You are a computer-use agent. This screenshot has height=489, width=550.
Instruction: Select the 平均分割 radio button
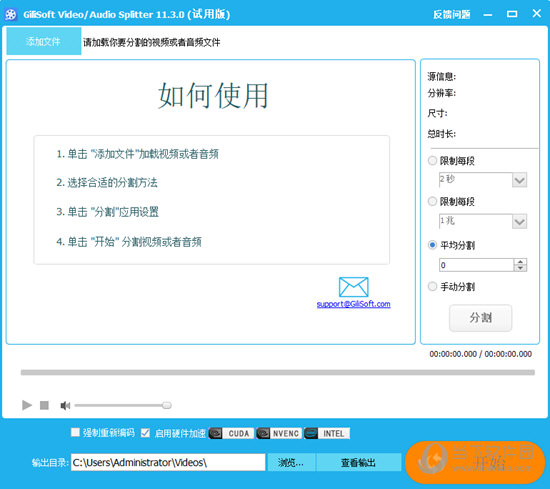tap(432, 245)
